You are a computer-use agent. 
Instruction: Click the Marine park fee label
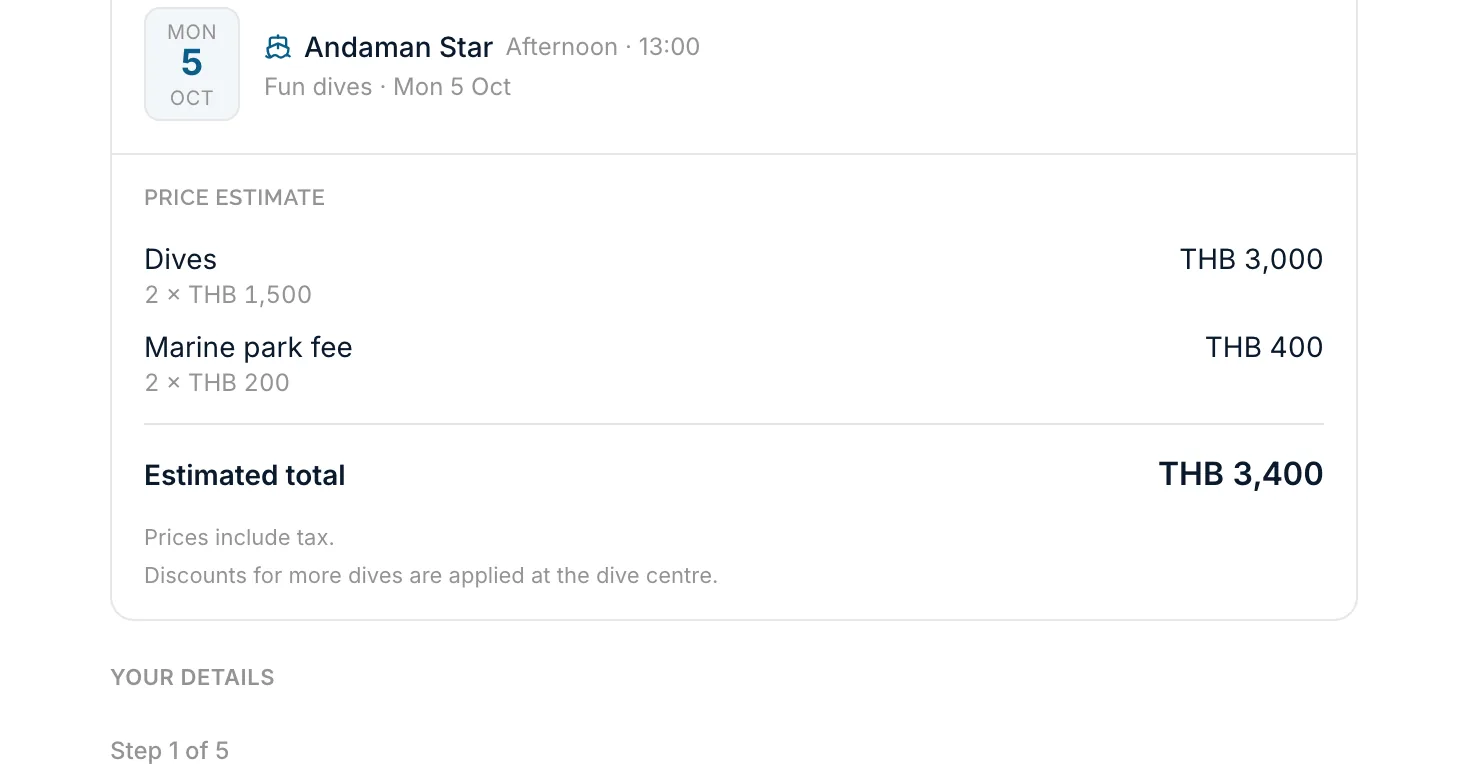[x=248, y=348]
